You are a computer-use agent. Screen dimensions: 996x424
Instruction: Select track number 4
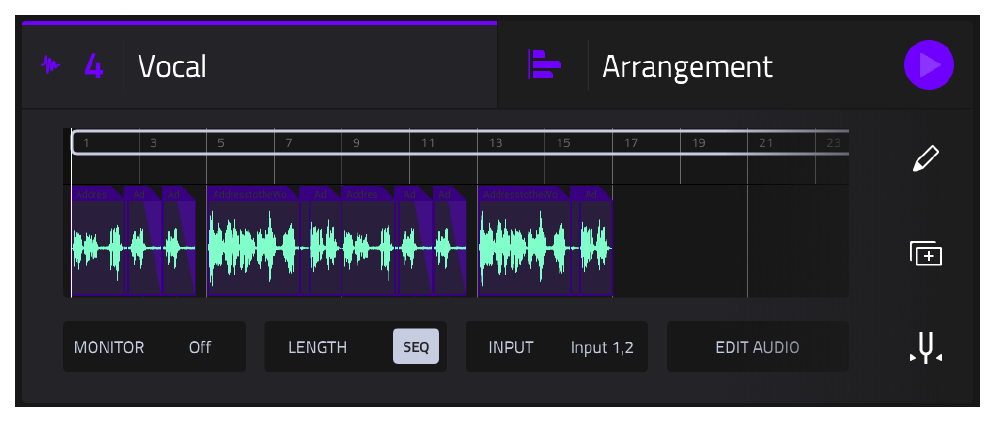(93, 66)
